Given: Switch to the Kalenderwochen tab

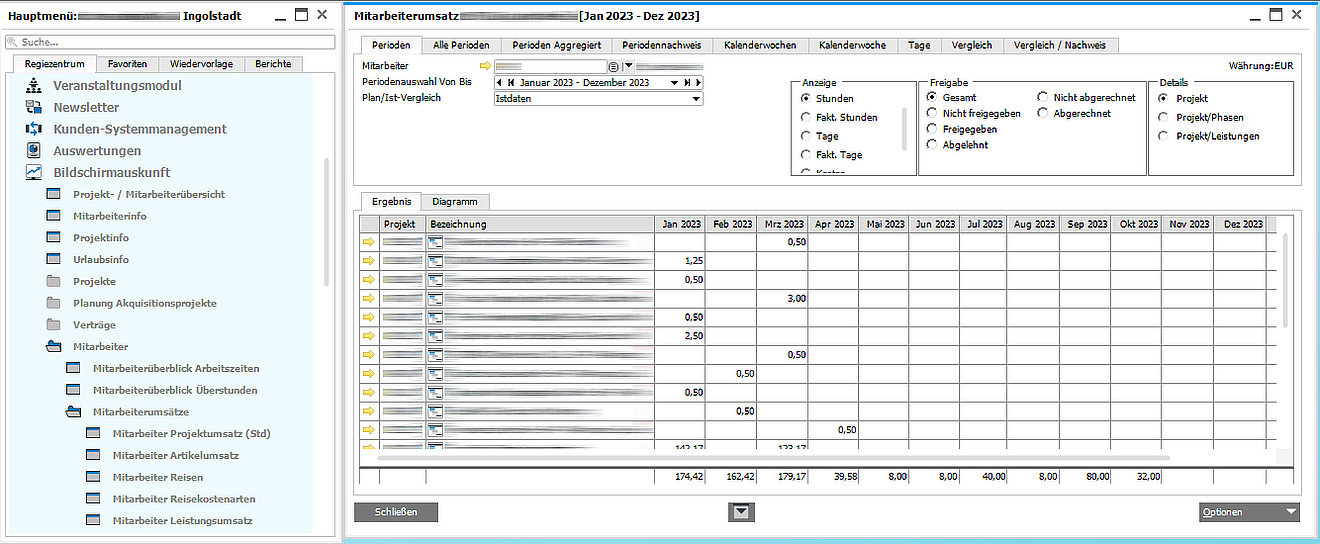Looking at the screenshot, I should (760, 45).
